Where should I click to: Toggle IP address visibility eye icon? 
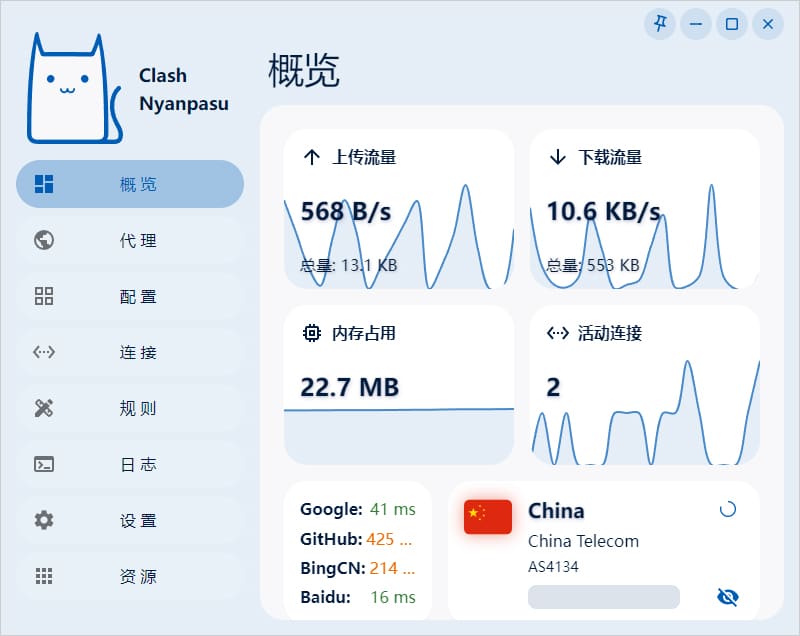click(x=728, y=597)
